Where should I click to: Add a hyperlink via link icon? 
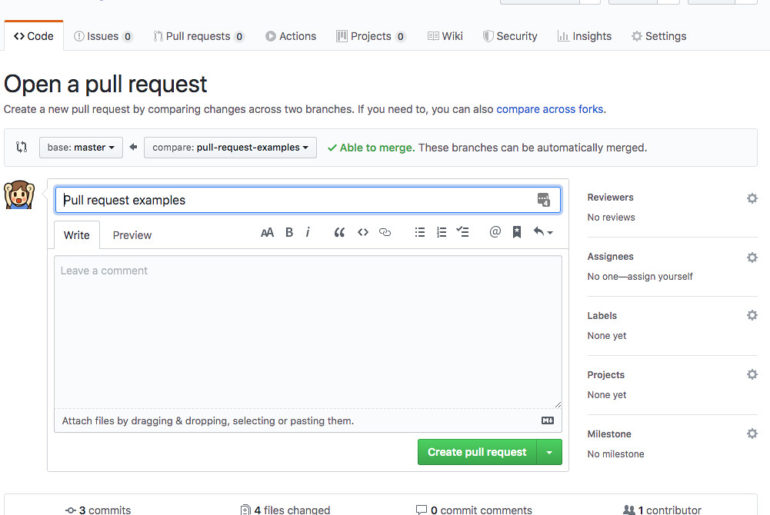coord(385,232)
